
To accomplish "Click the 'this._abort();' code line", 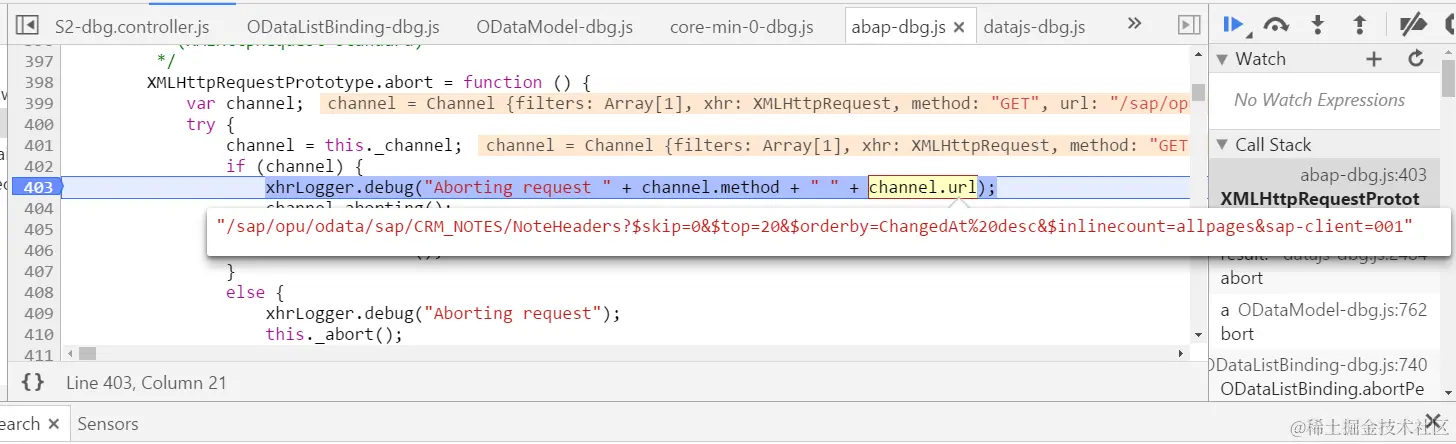I will pos(334,334).
